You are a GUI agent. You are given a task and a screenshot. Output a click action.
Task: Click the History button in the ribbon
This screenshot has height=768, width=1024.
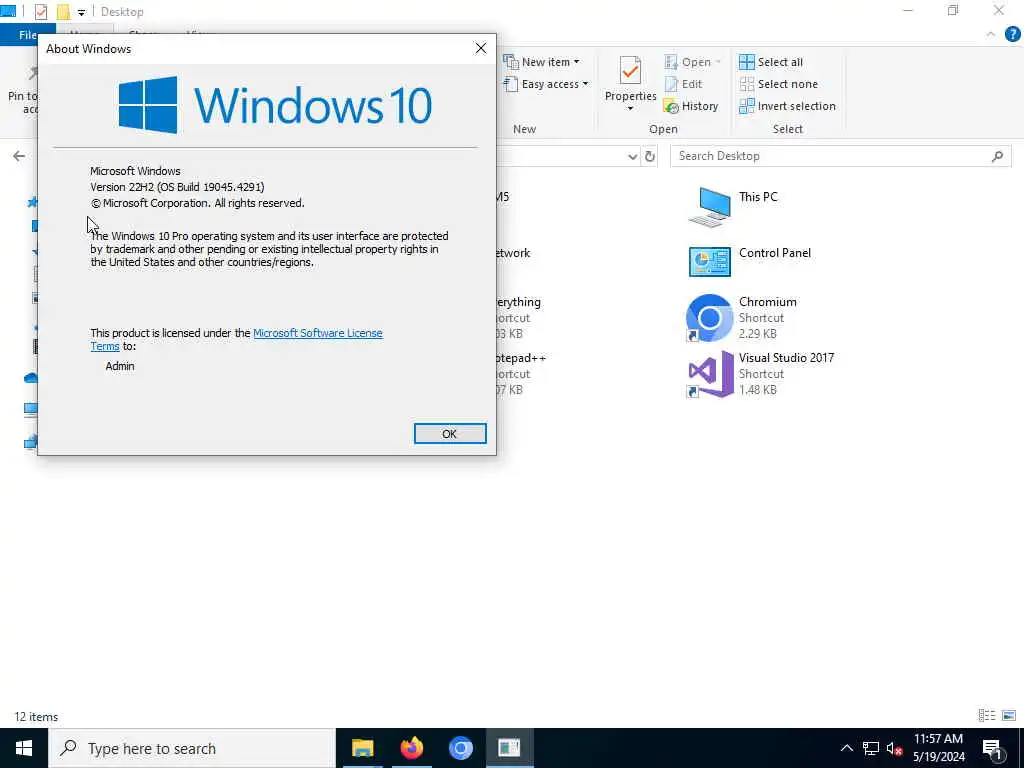coord(691,106)
